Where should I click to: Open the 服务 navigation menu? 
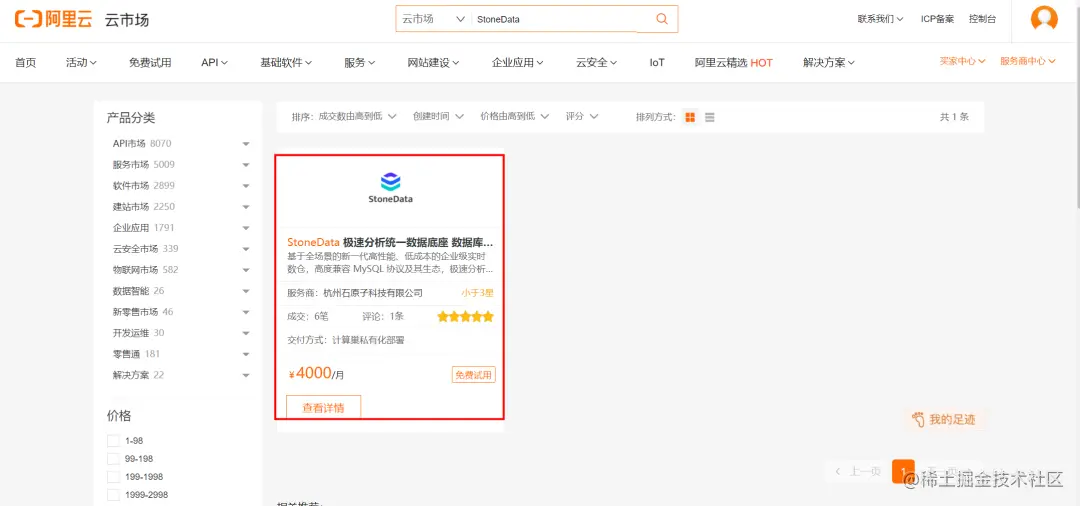(x=360, y=63)
